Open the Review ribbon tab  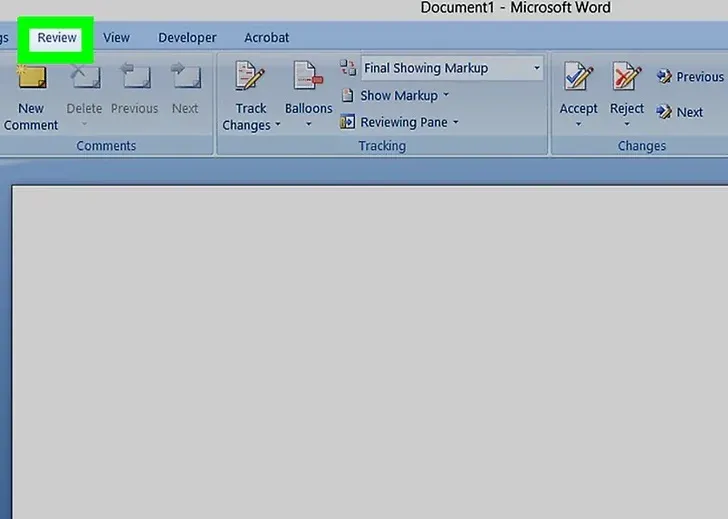click(x=57, y=38)
